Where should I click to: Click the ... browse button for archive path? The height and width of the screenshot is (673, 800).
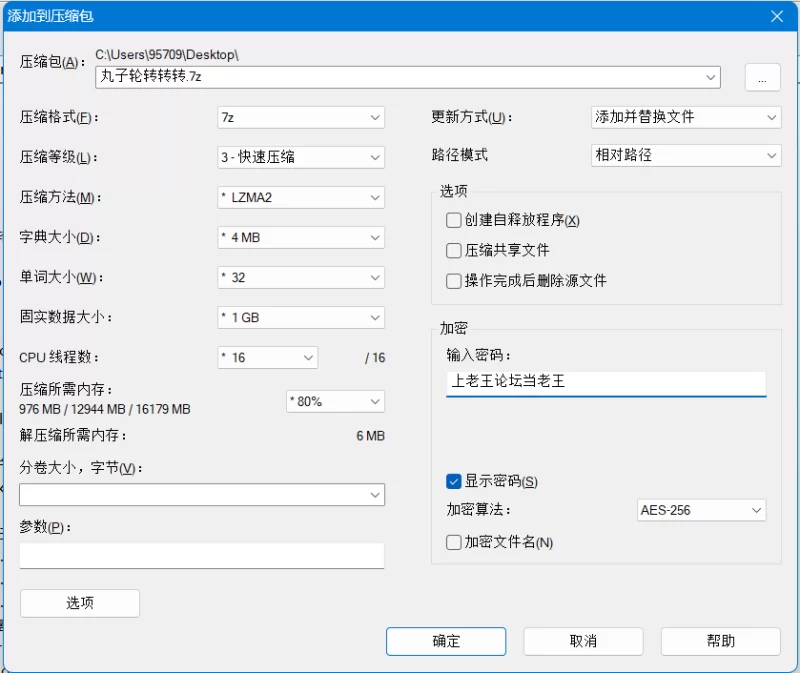(762, 77)
